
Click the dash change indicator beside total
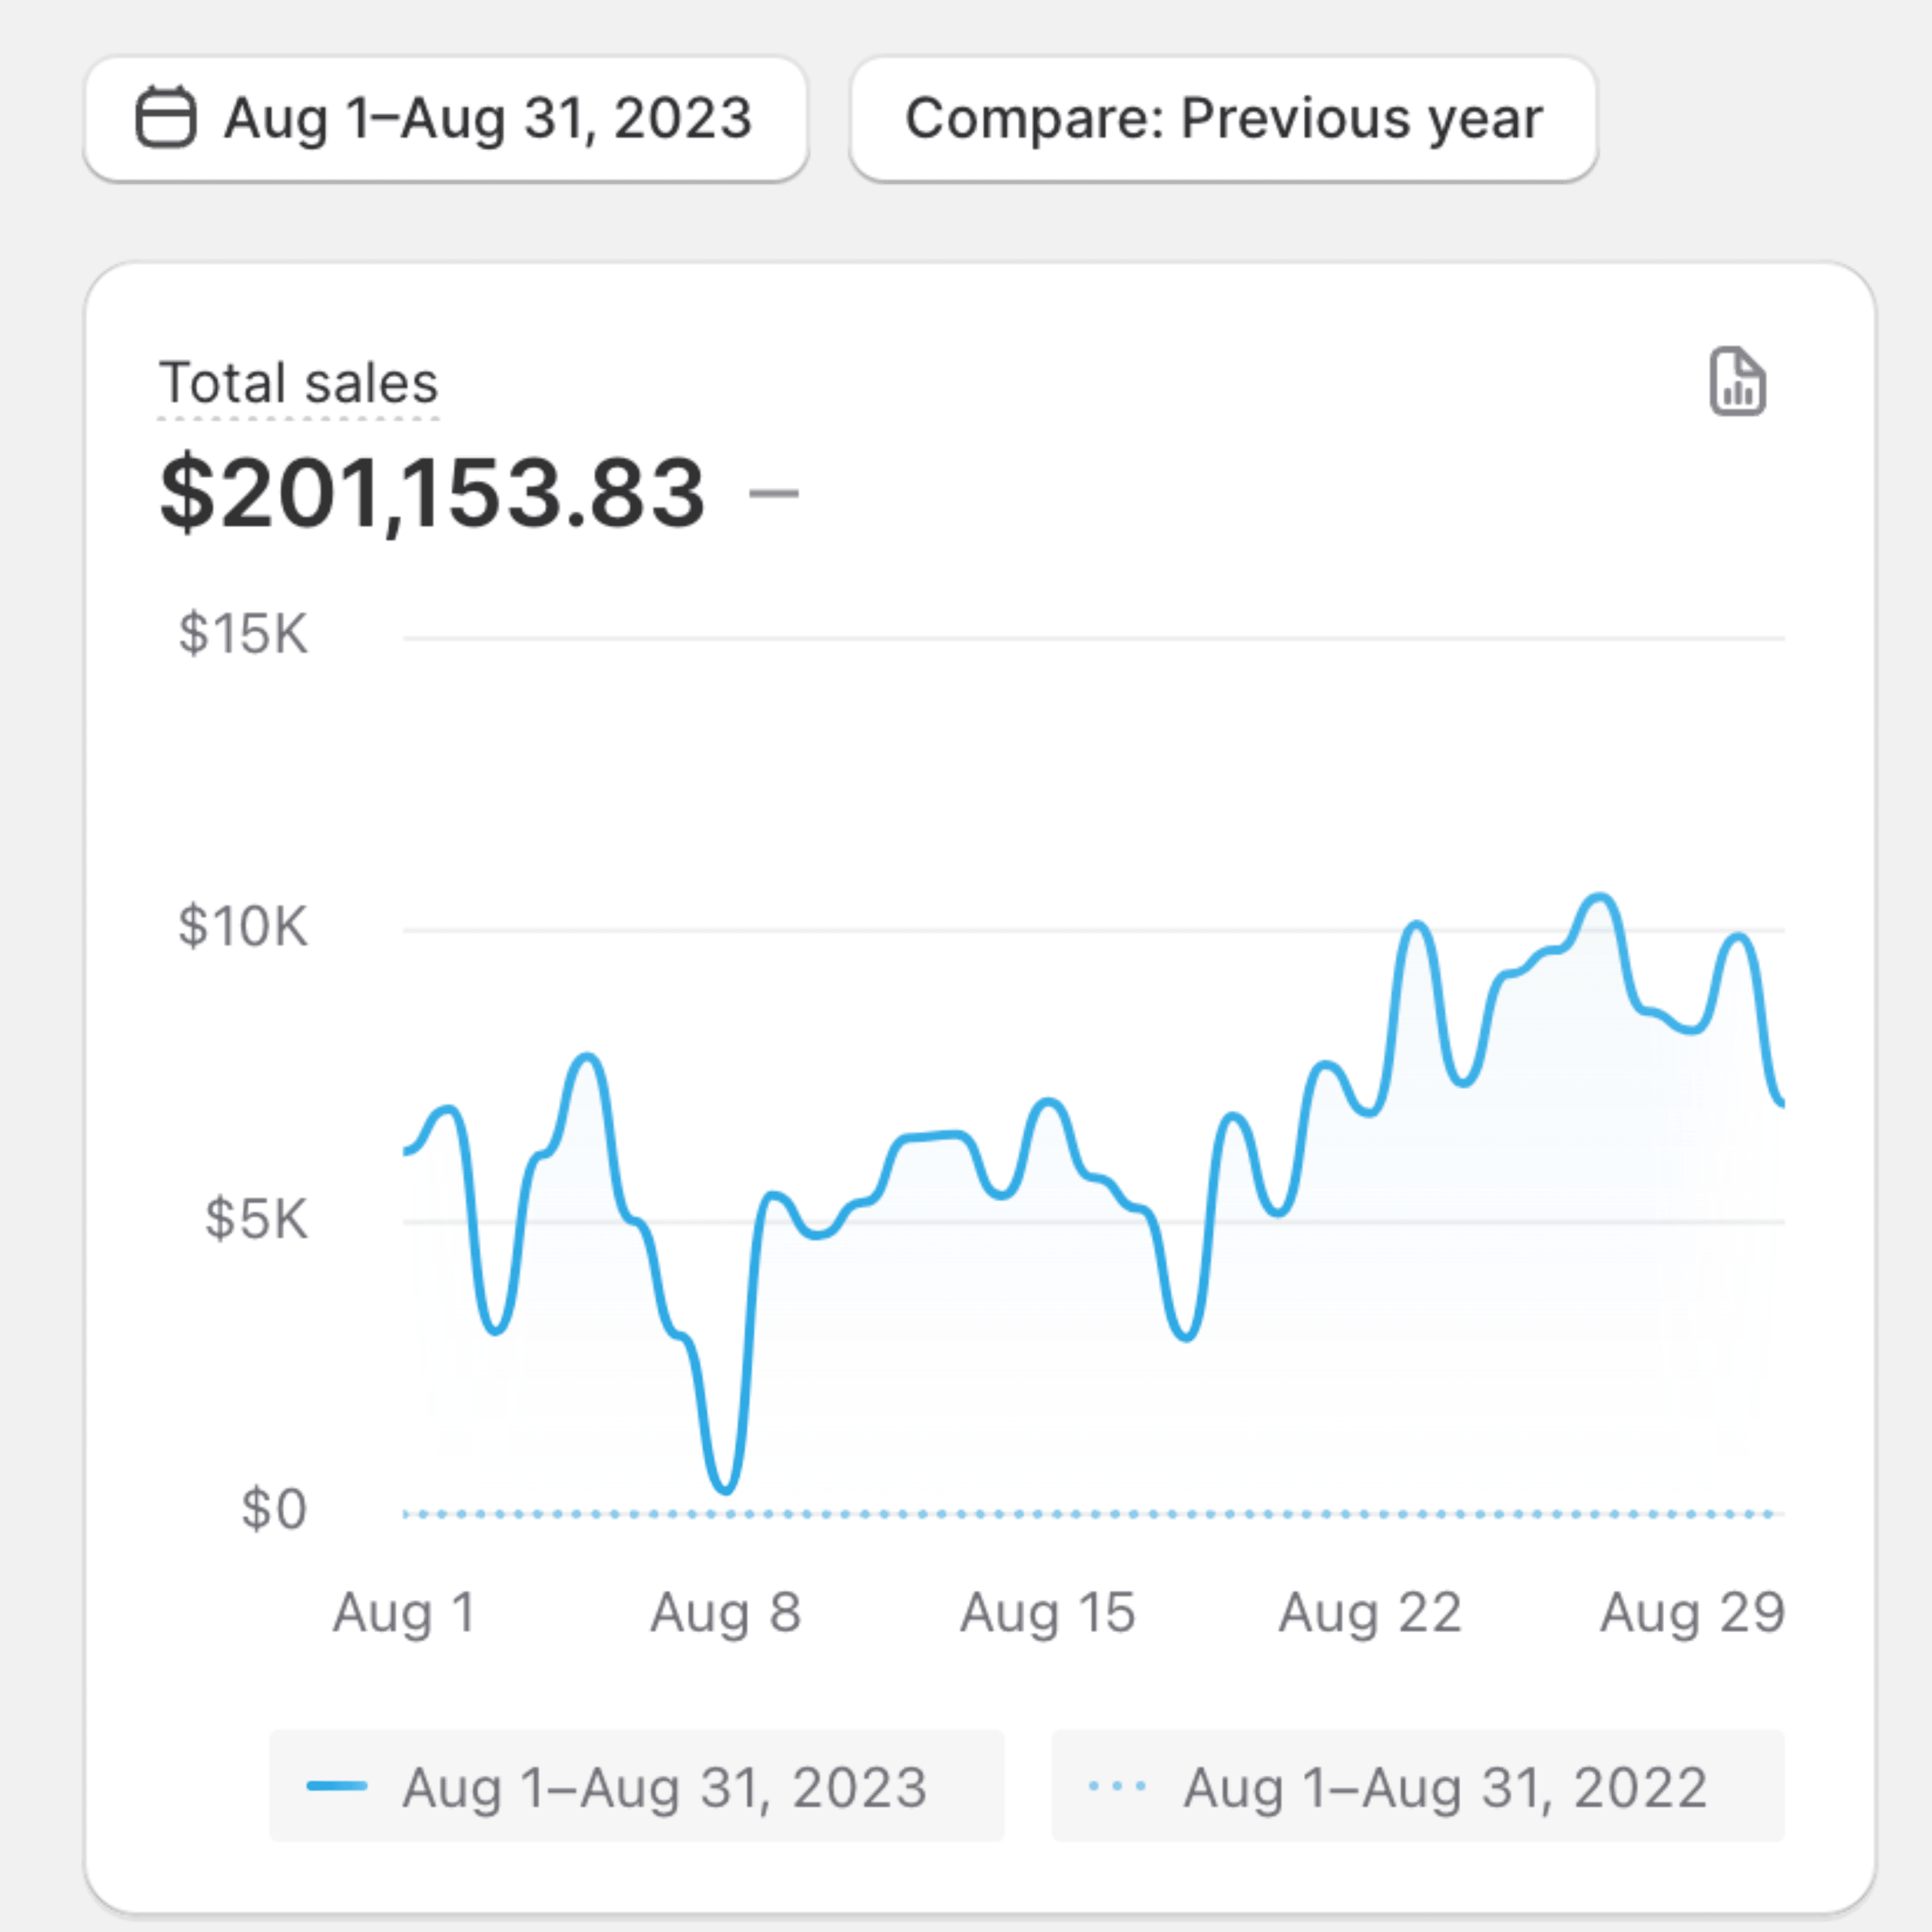774,493
